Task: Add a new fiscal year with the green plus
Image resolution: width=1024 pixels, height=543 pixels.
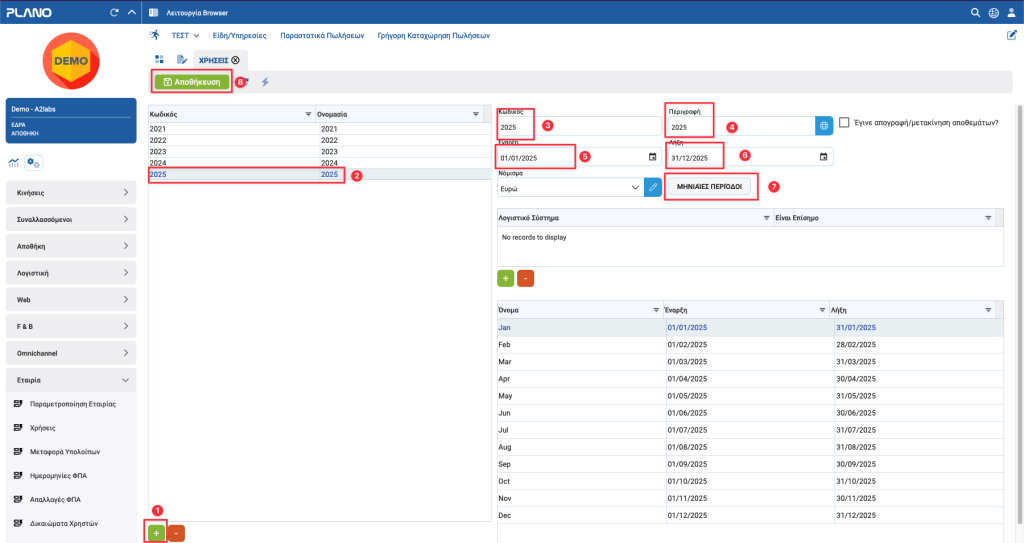Action: 156,533
